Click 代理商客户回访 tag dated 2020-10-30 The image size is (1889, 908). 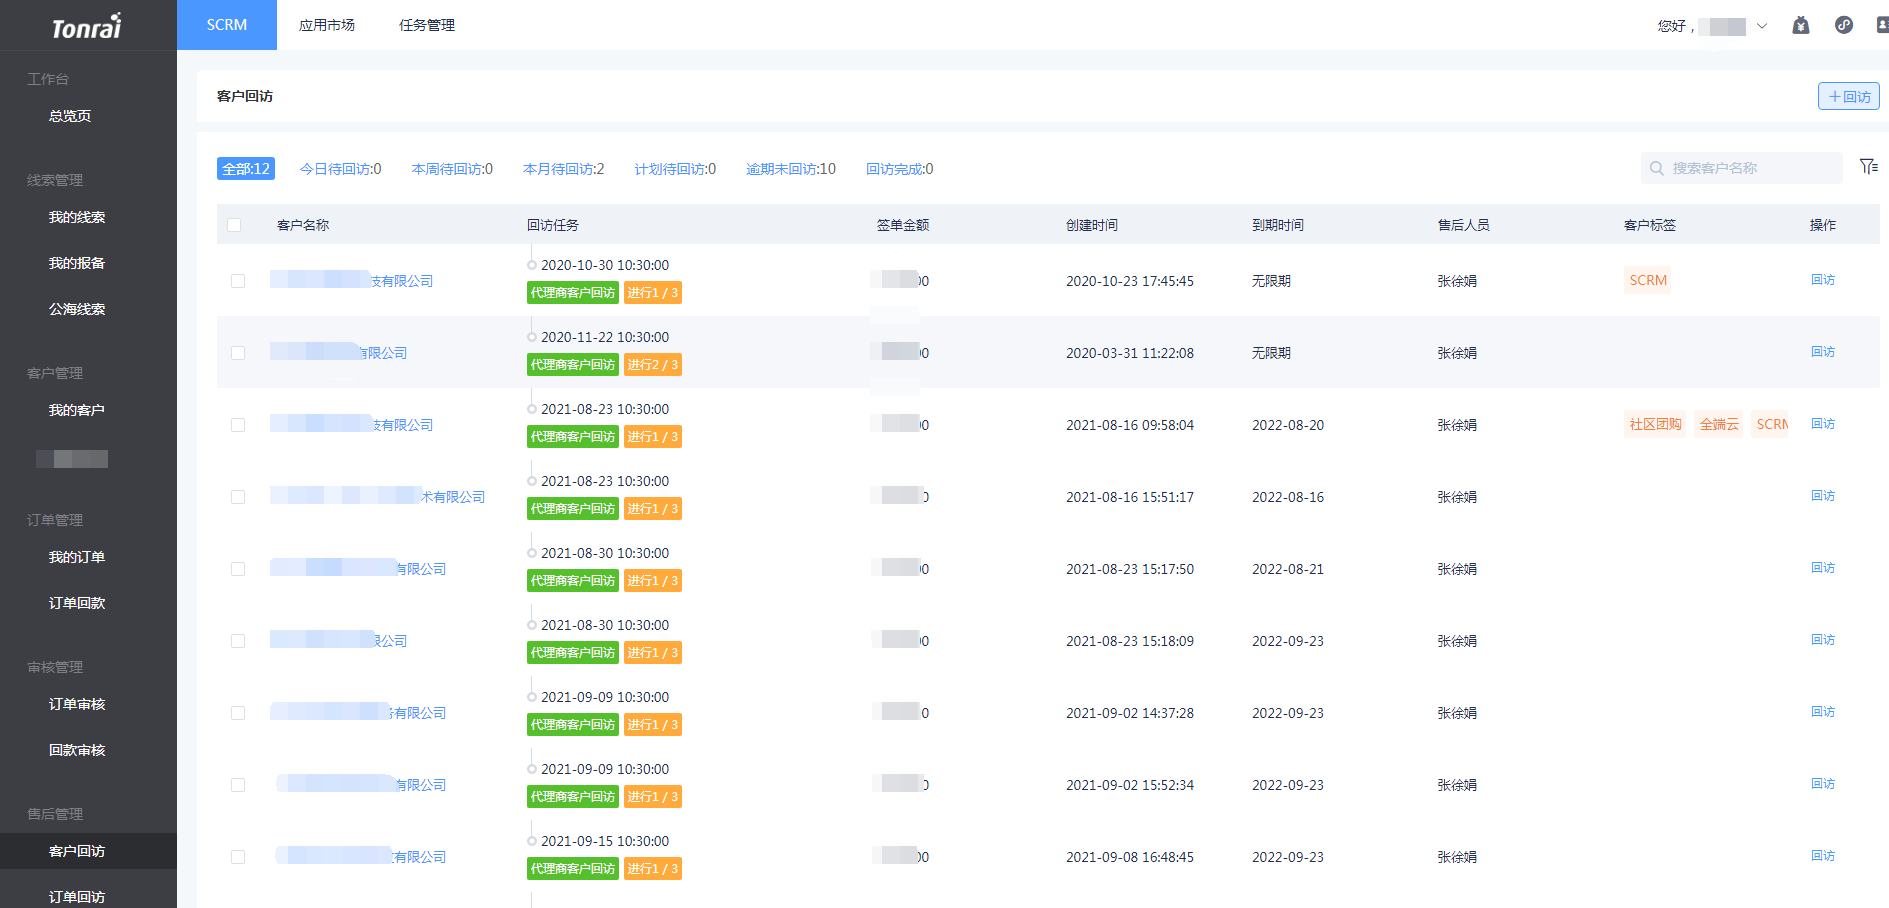(x=573, y=293)
